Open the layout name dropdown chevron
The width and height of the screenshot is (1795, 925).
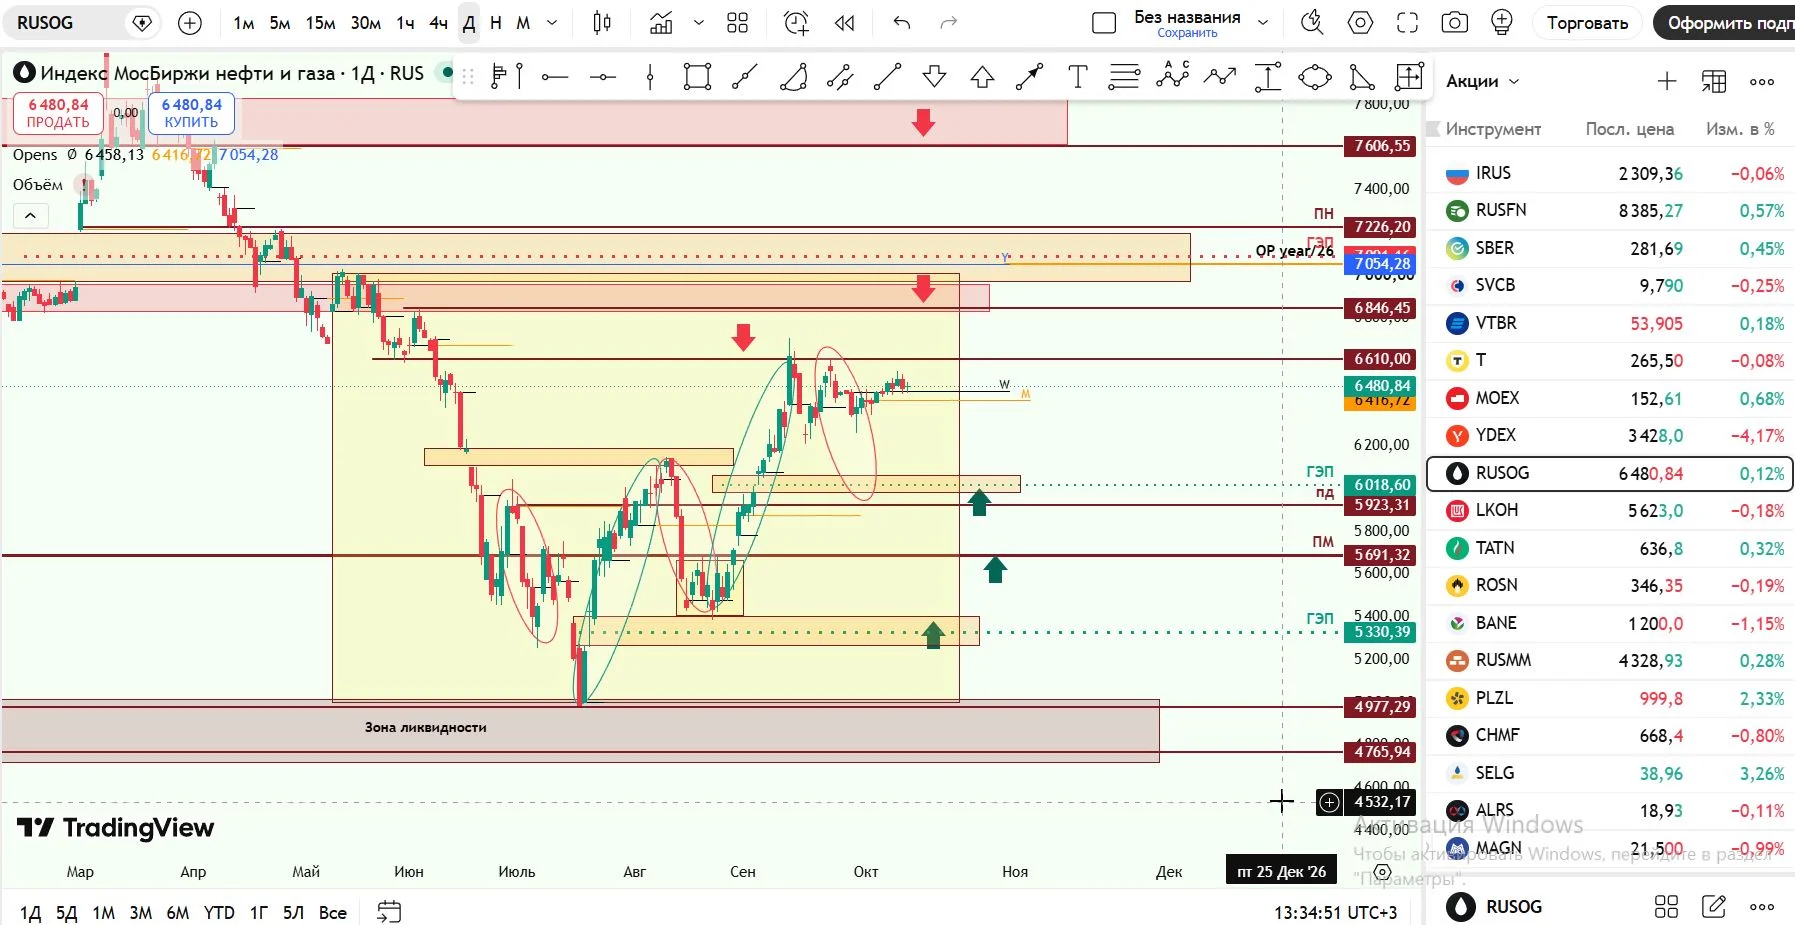click(x=1263, y=23)
